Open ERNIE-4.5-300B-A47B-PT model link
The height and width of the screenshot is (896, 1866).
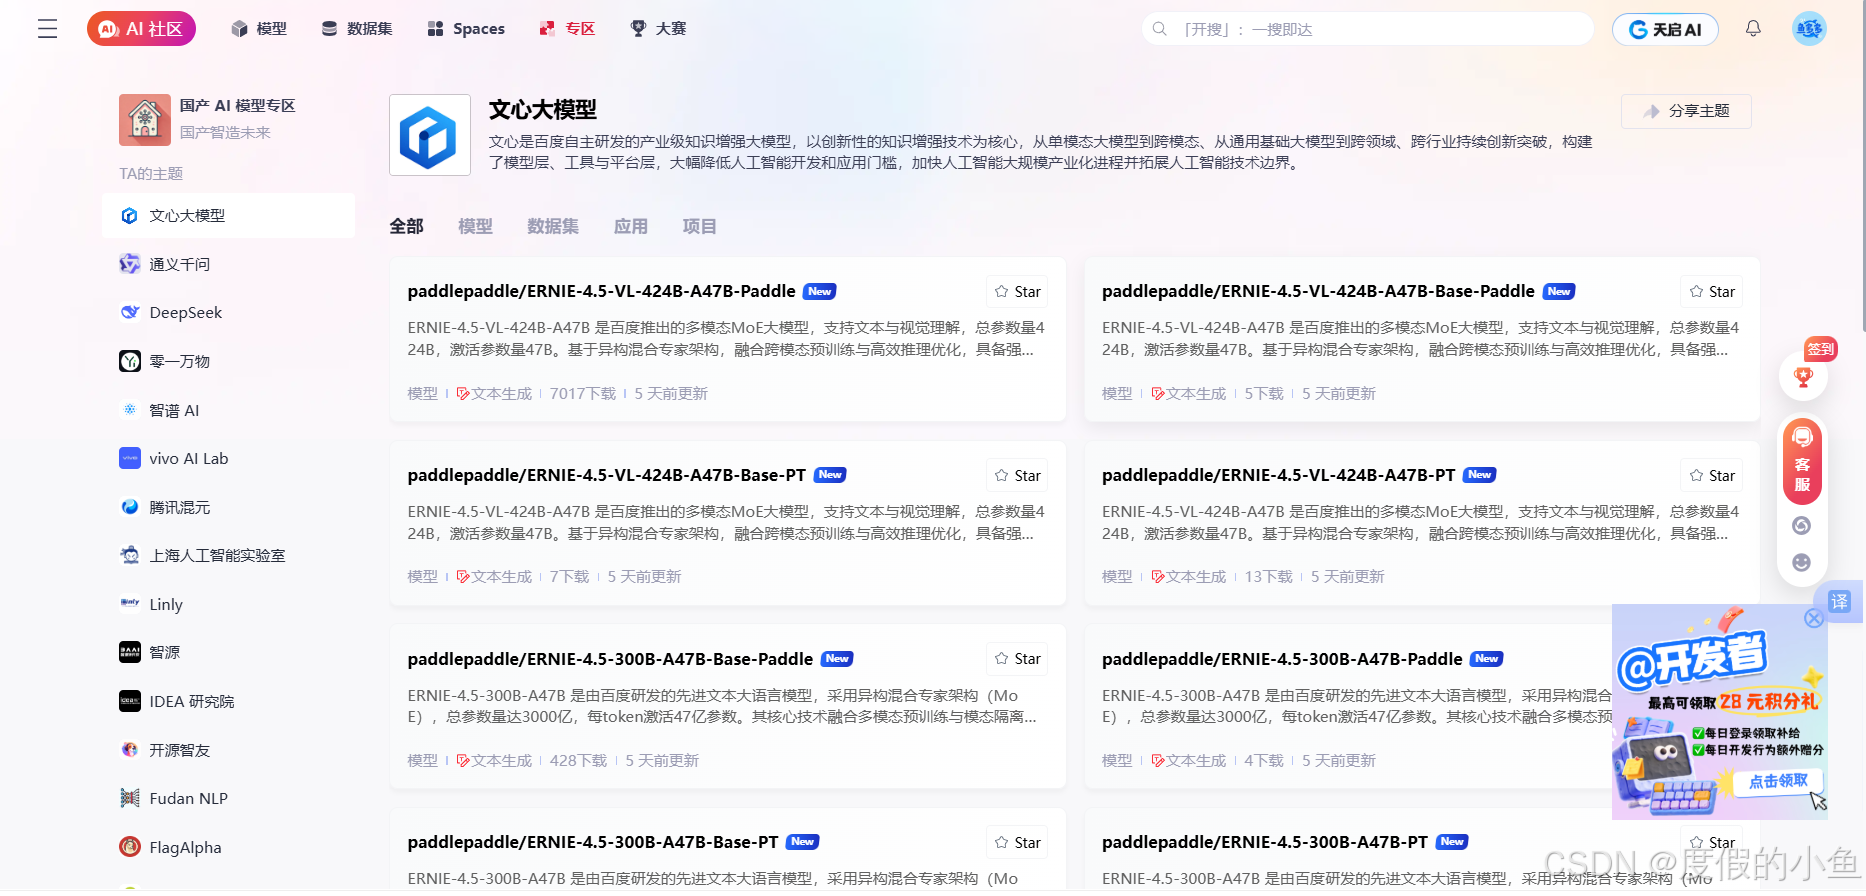coord(1265,842)
